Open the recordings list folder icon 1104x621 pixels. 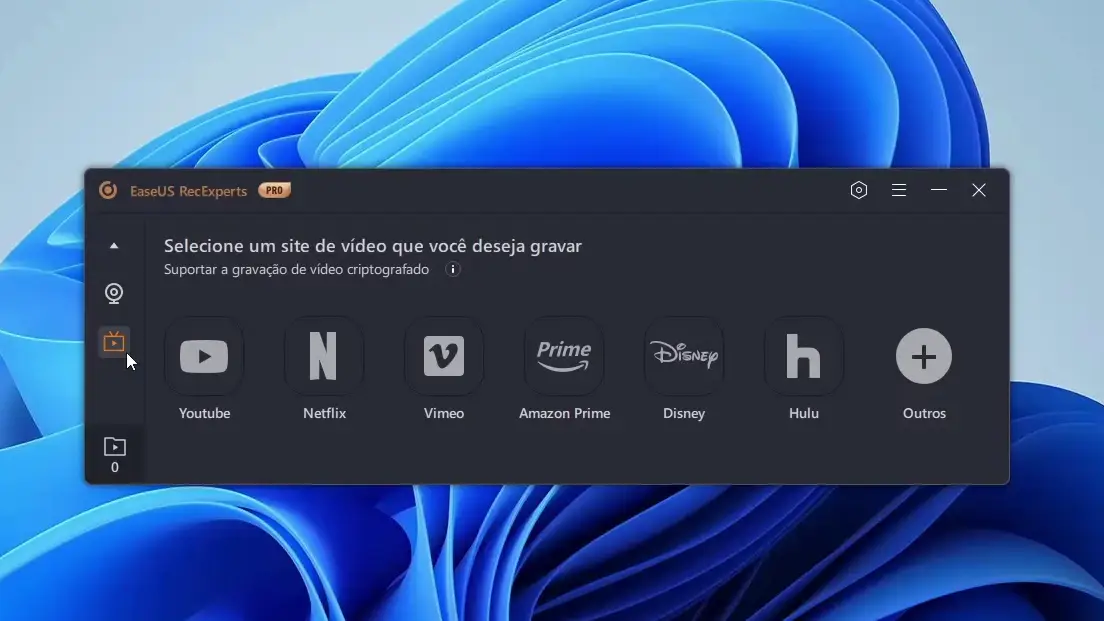[x=115, y=446]
